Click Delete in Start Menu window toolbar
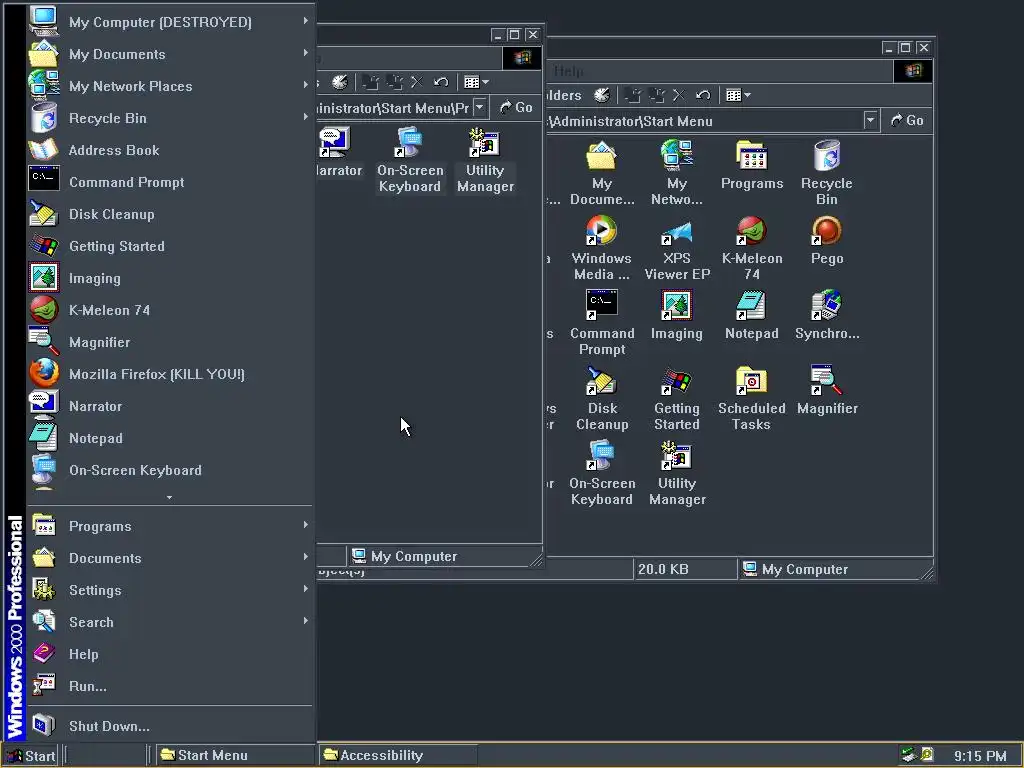 click(x=679, y=95)
